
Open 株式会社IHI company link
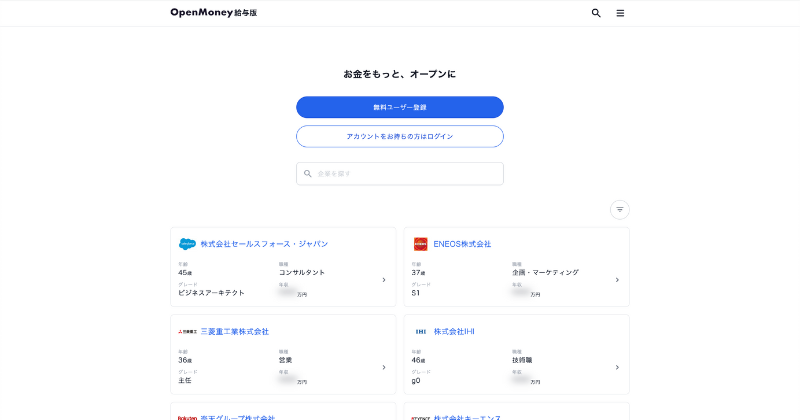[454, 332]
